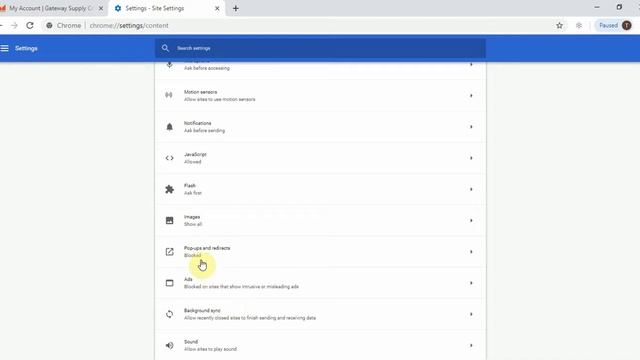Click 'Ask before sending' under Notifications

204,131
